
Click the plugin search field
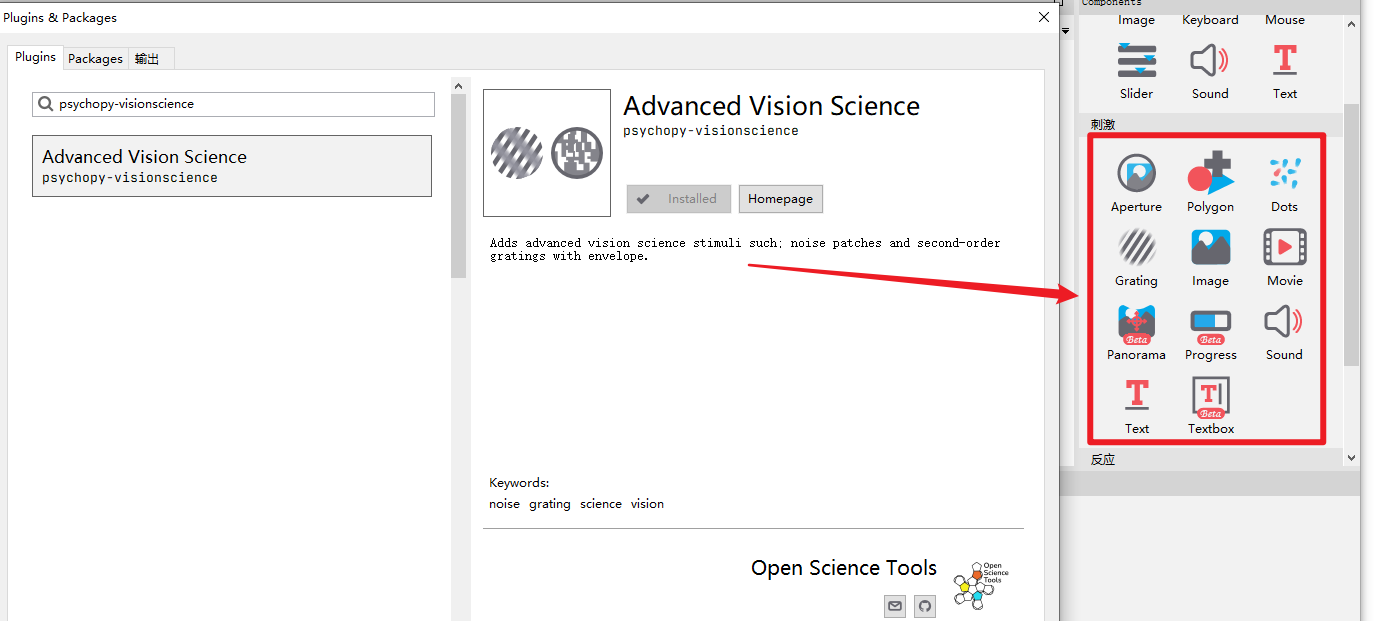tap(234, 104)
